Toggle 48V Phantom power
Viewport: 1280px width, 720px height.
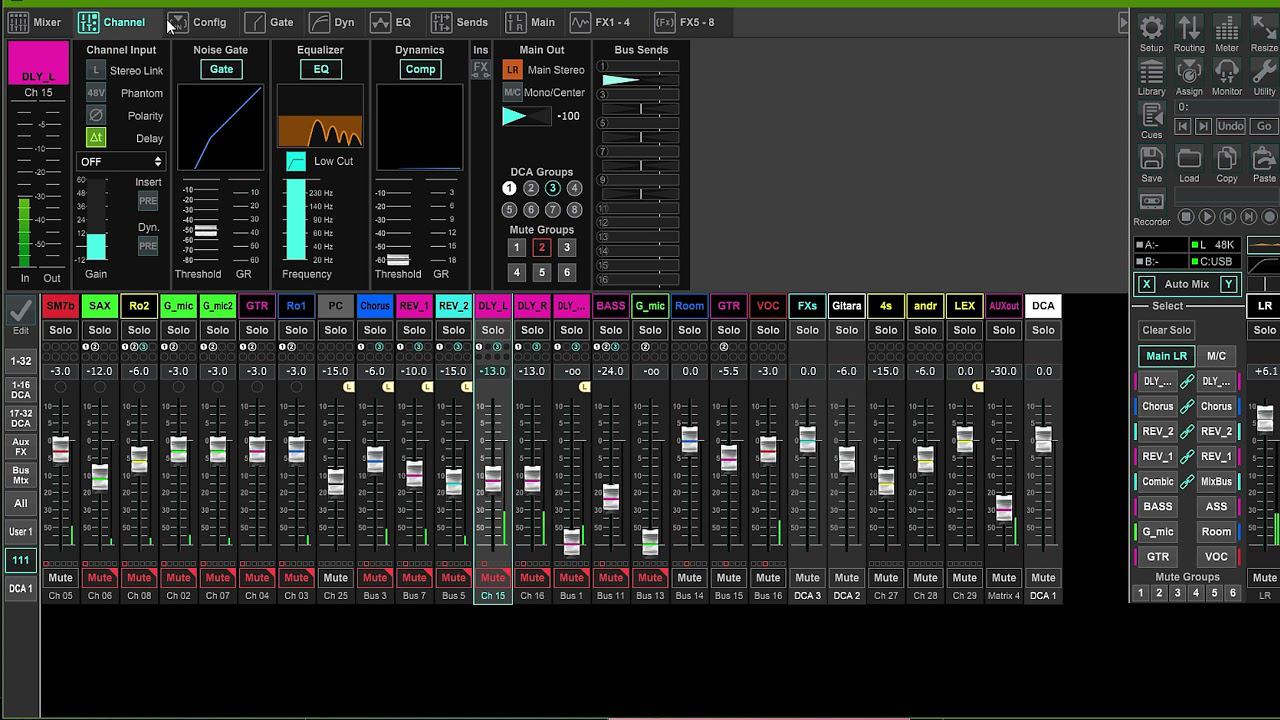pyautogui.click(x=96, y=93)
